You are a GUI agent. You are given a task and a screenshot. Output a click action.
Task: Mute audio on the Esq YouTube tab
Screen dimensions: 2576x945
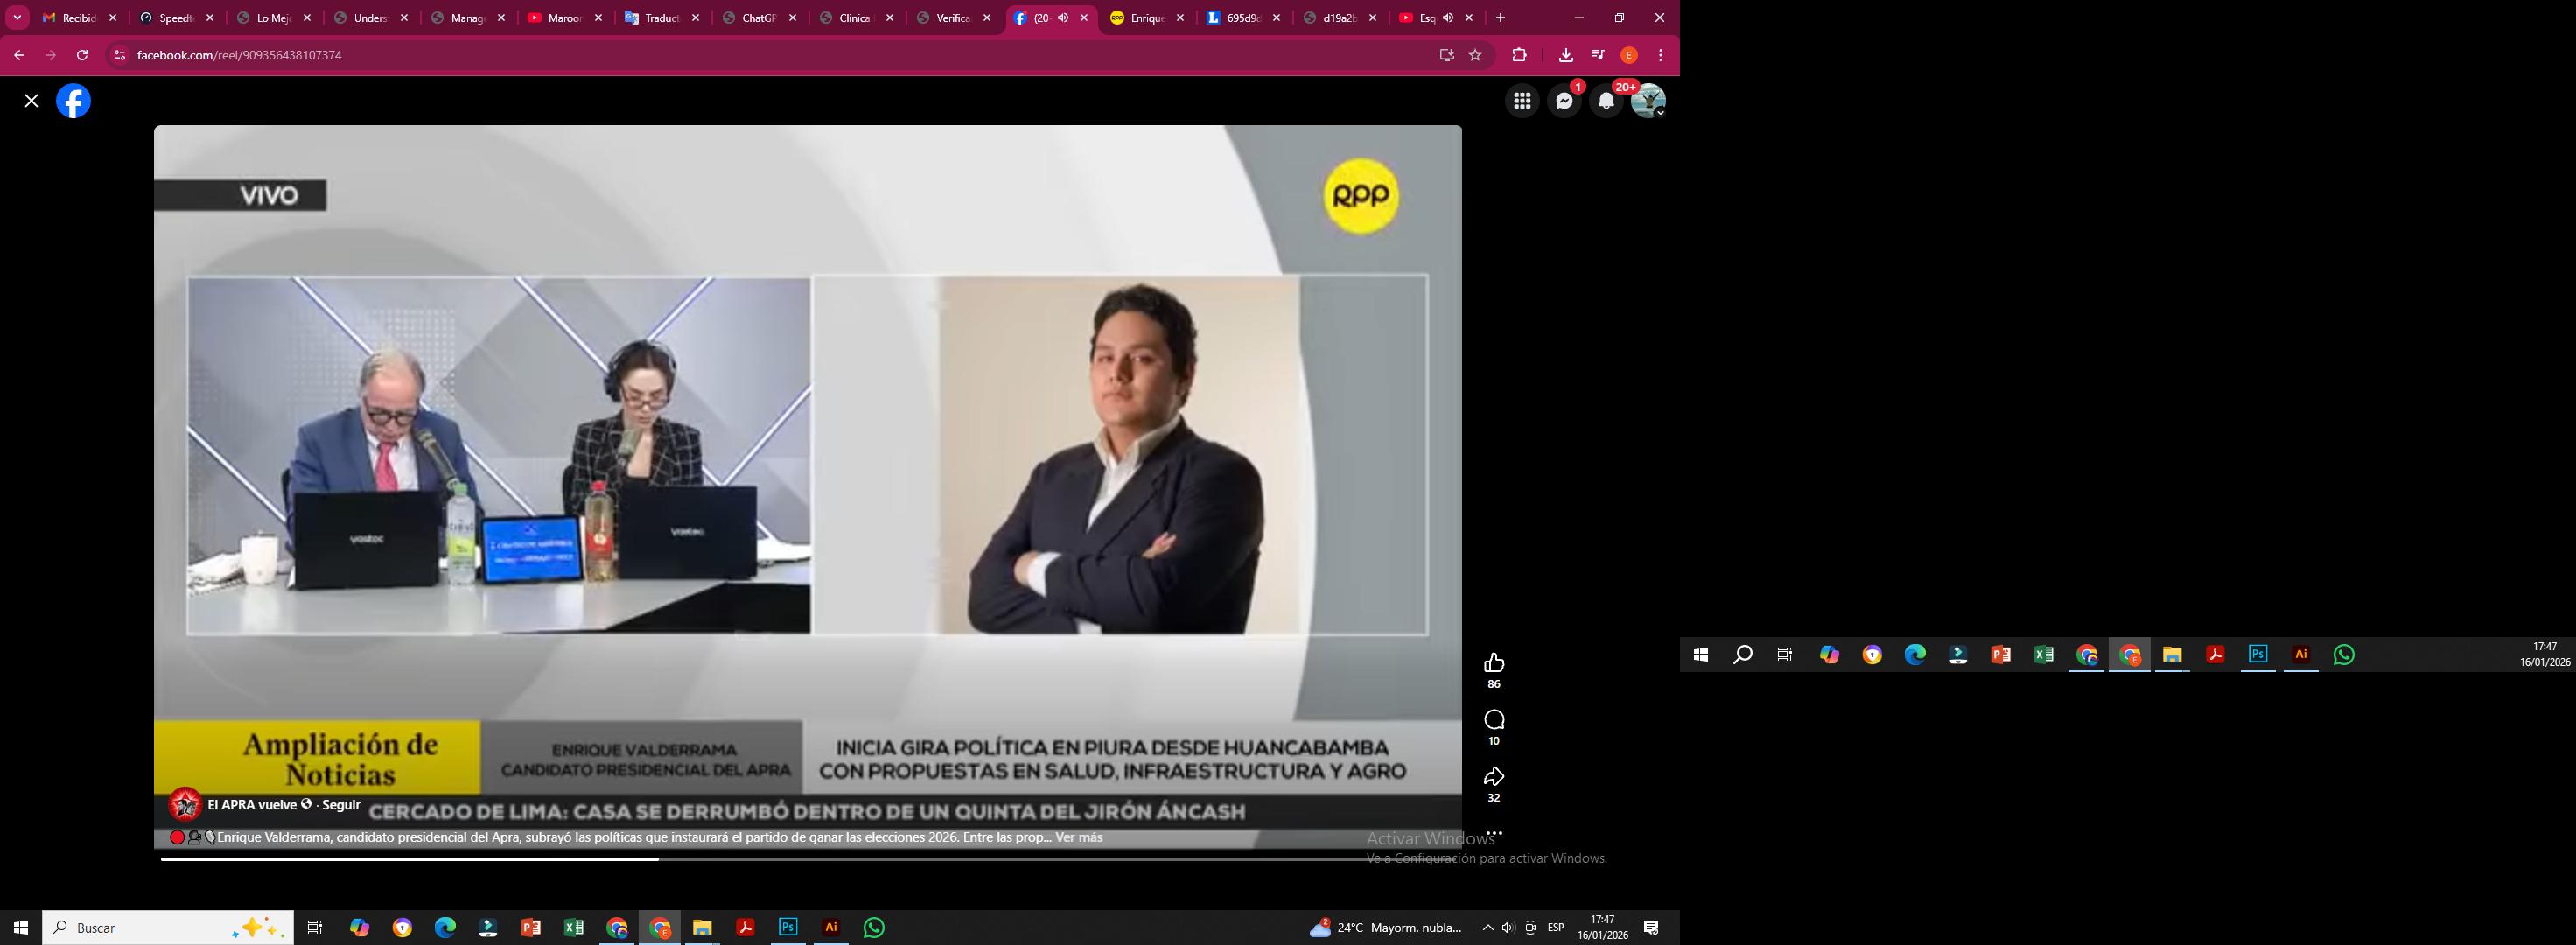click(1447, 18)
